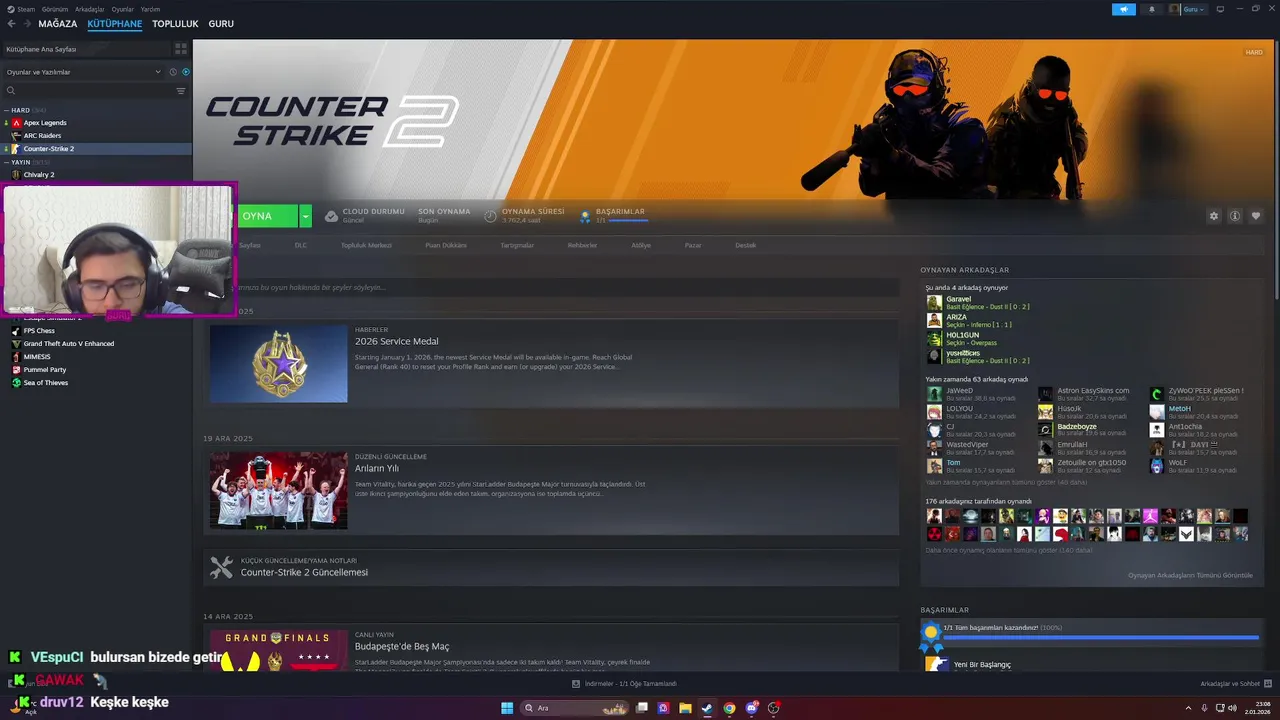1280x720 pixels.
Task: Open the Destek tab
Action: pos(746,245)
